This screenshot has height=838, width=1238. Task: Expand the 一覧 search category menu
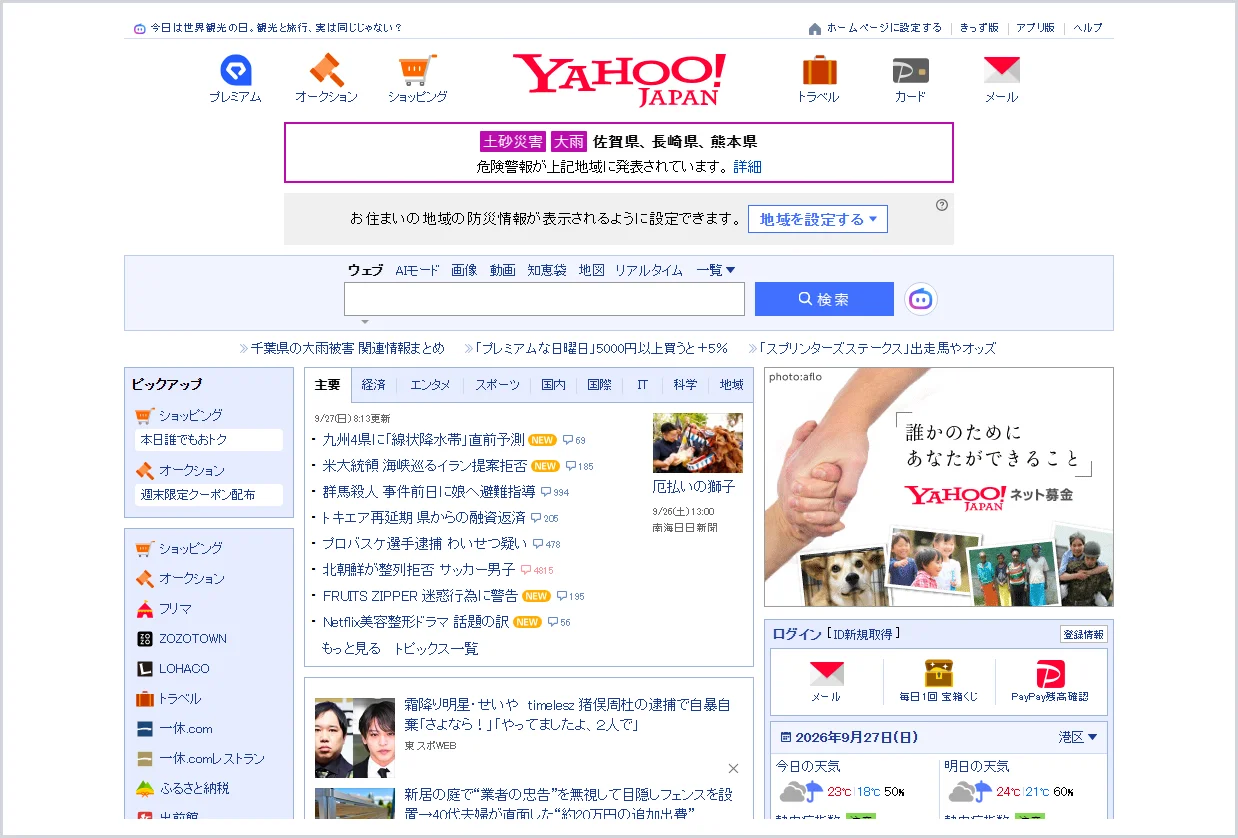pos(716,270)
